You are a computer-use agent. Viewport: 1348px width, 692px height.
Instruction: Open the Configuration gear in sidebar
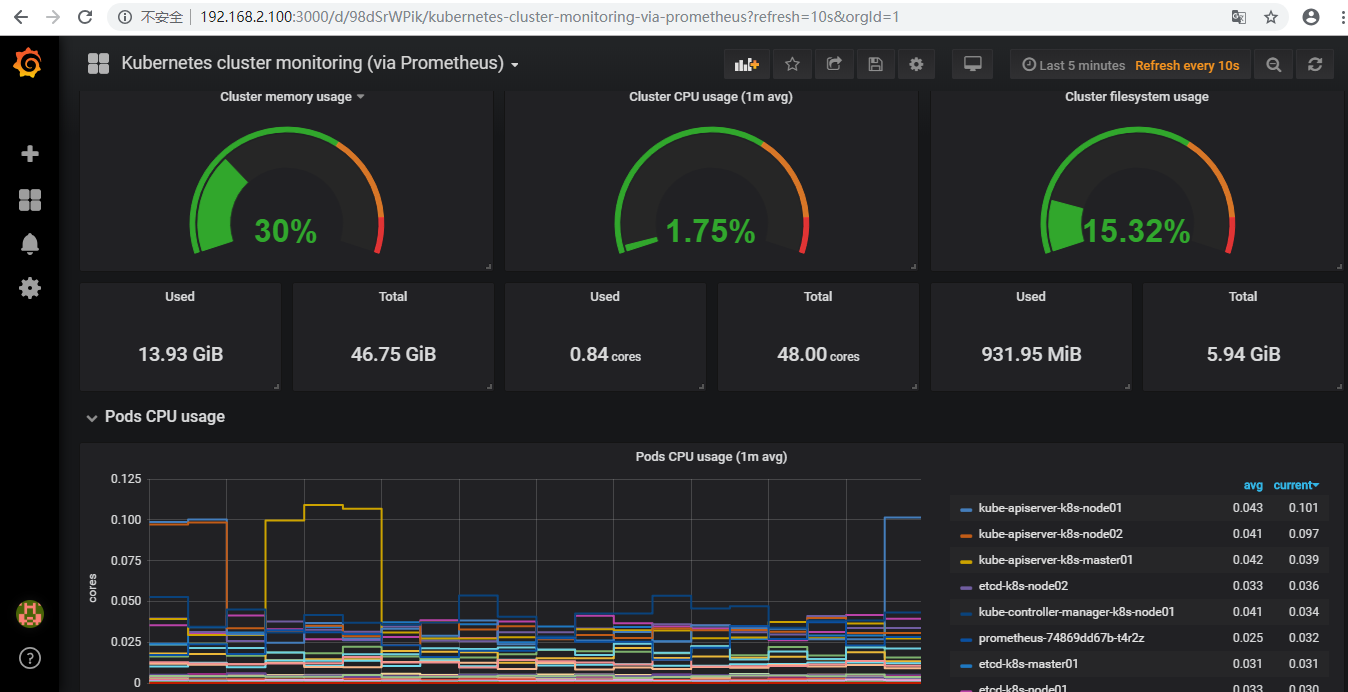coord(30,288)
